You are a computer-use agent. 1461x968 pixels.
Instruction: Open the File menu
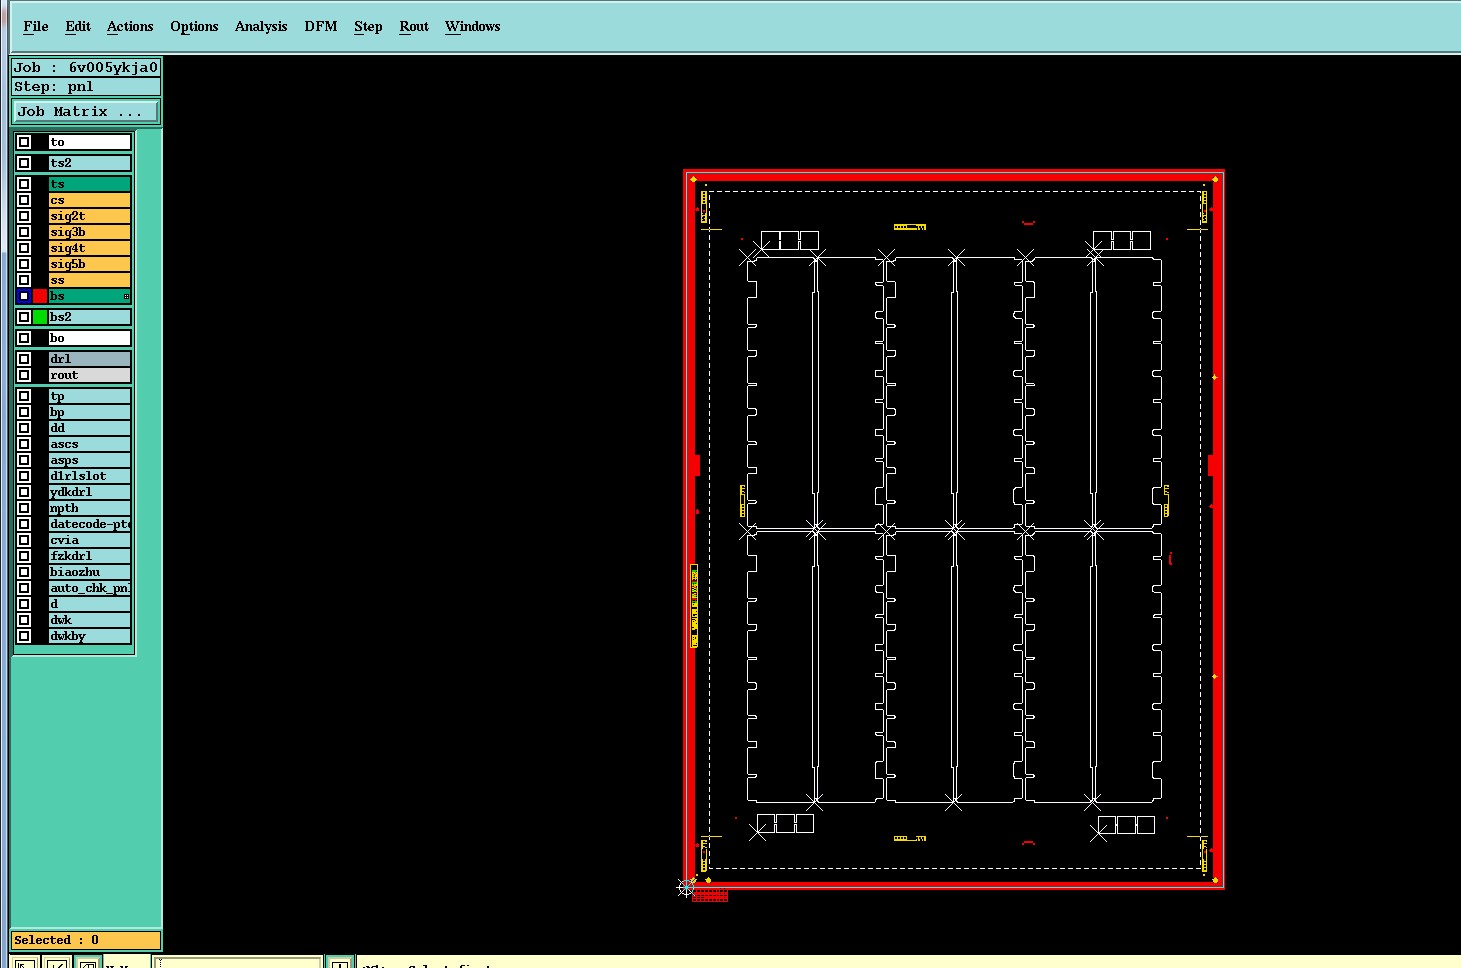(36, 26)
